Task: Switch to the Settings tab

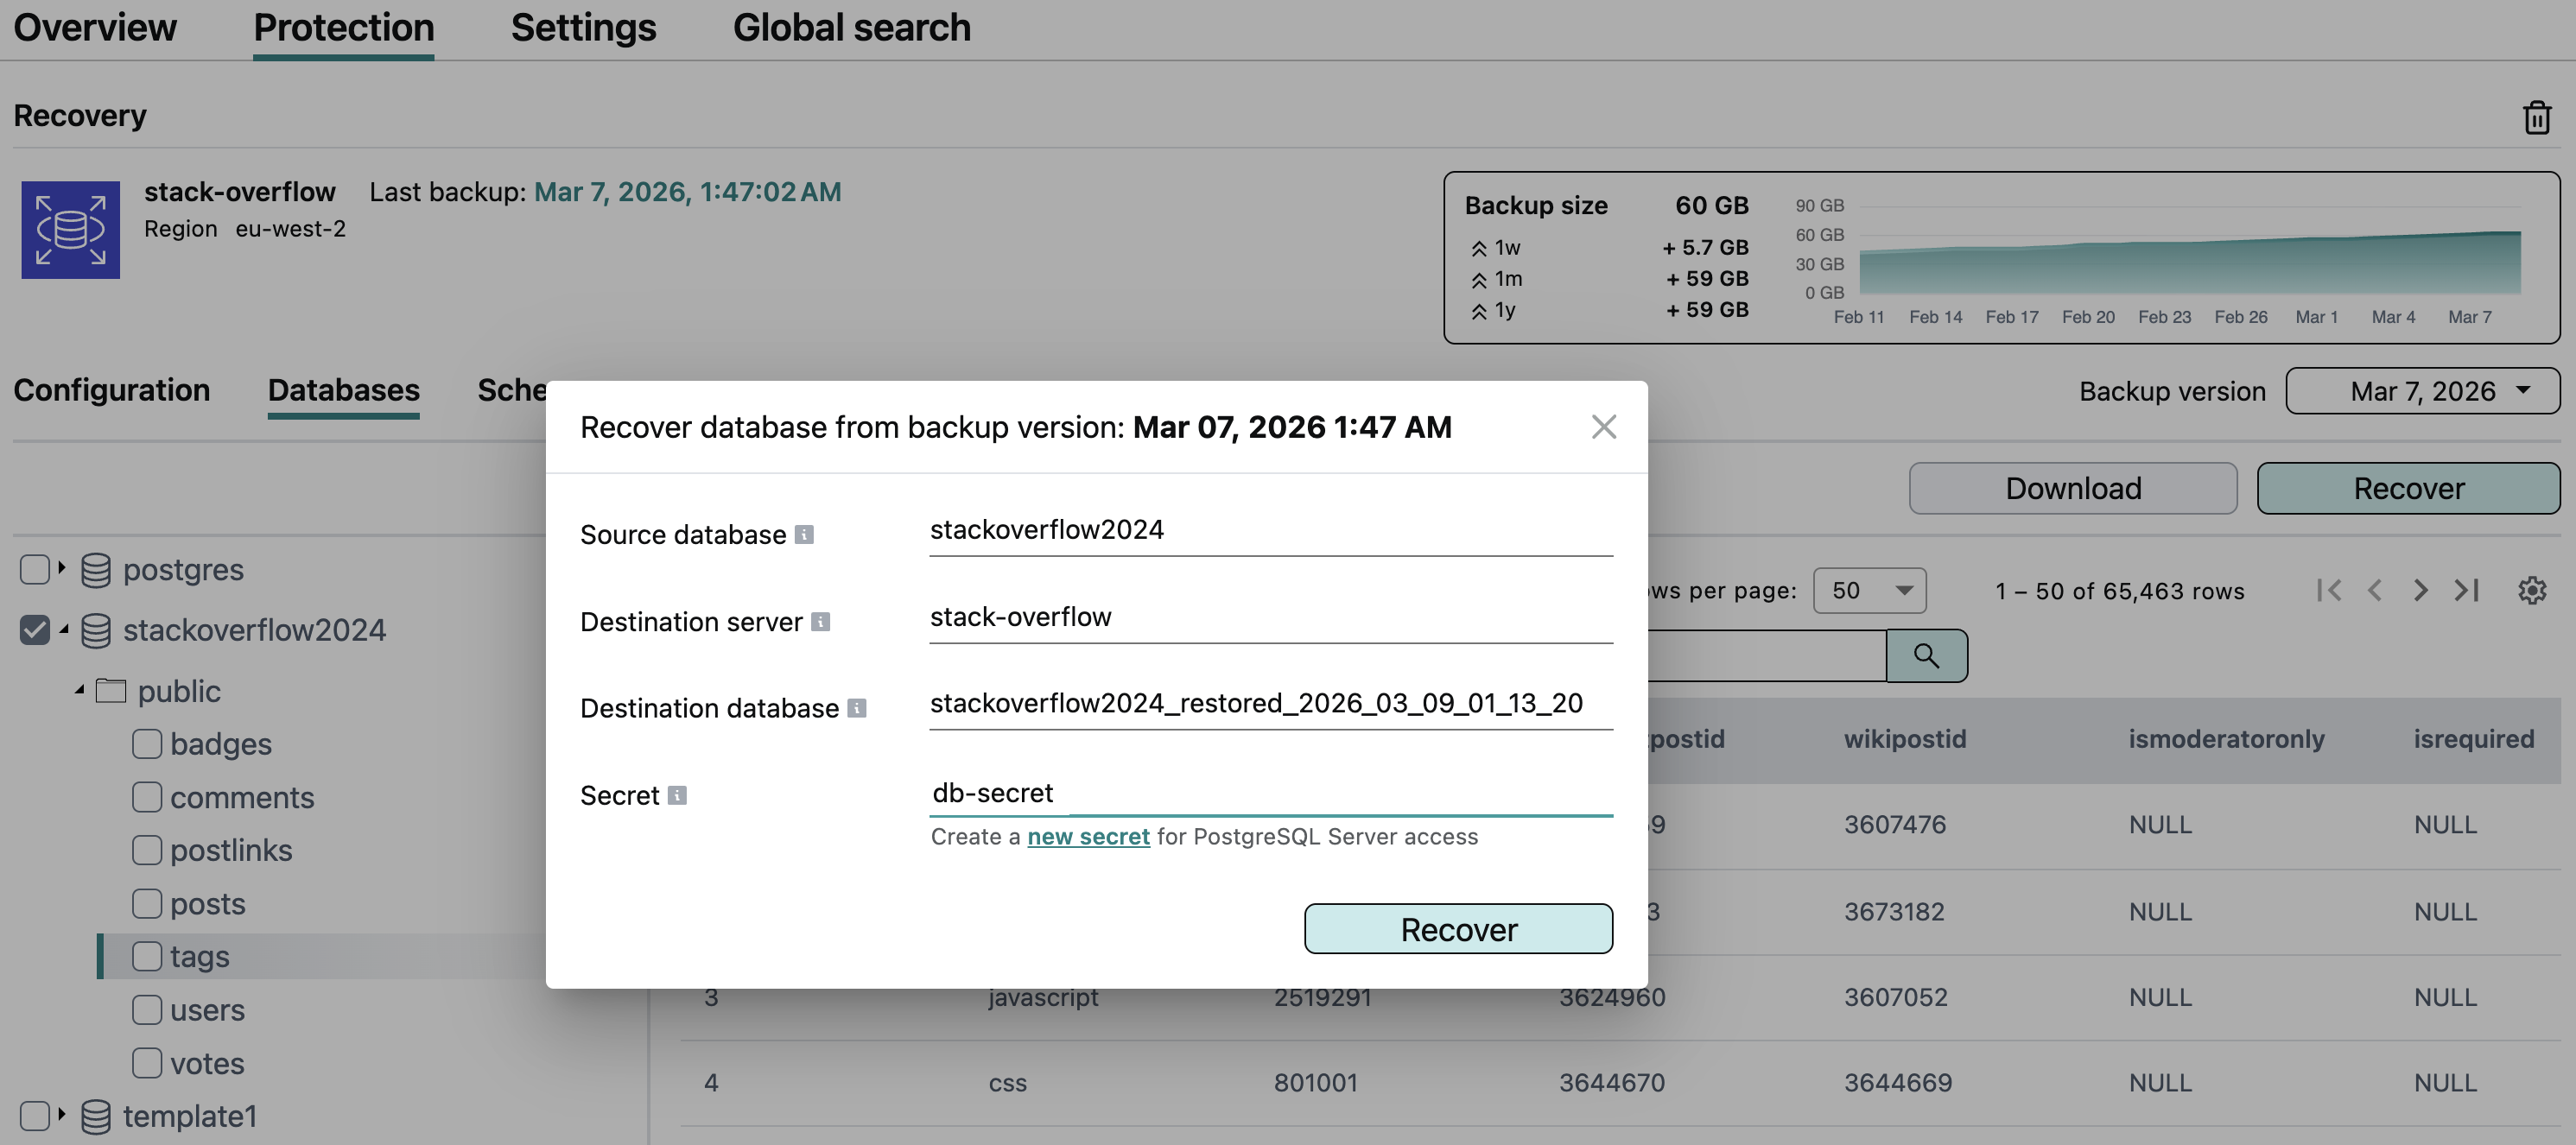Action: click(583, 28)
